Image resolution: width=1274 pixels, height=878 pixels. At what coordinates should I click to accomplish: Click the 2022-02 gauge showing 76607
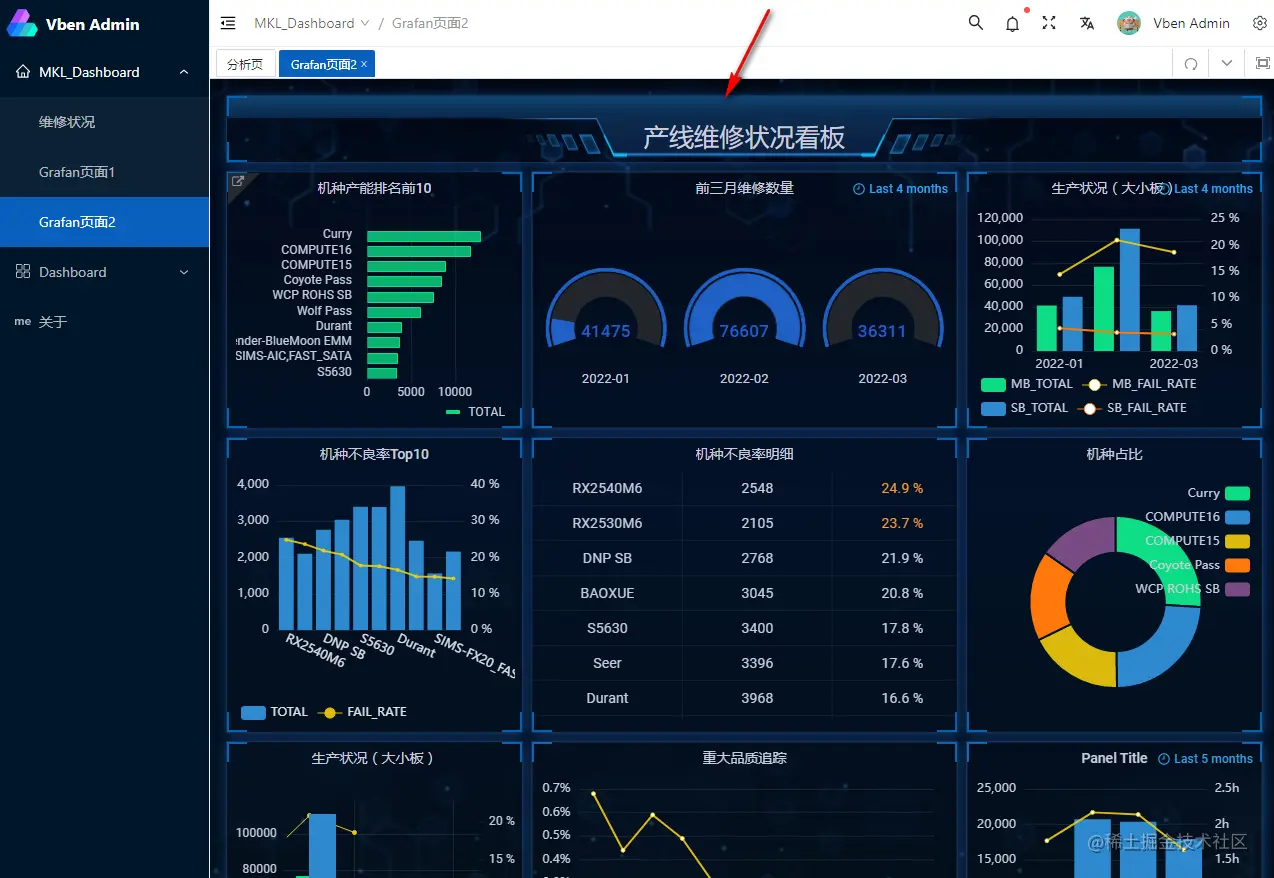pyautogui.click(x=744, y=310)
